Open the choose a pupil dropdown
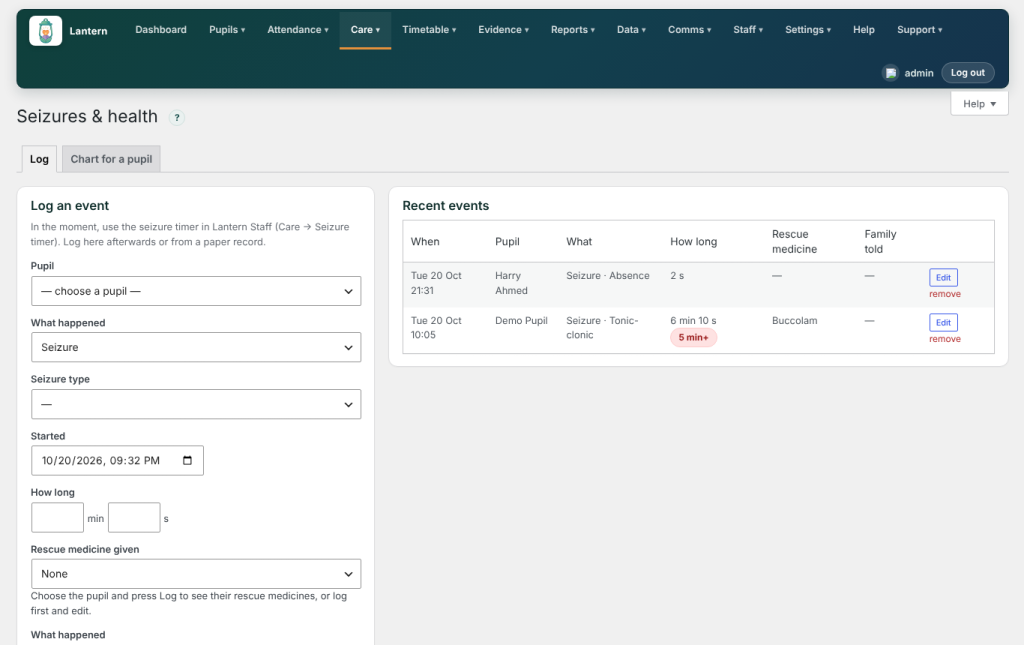 196,291
